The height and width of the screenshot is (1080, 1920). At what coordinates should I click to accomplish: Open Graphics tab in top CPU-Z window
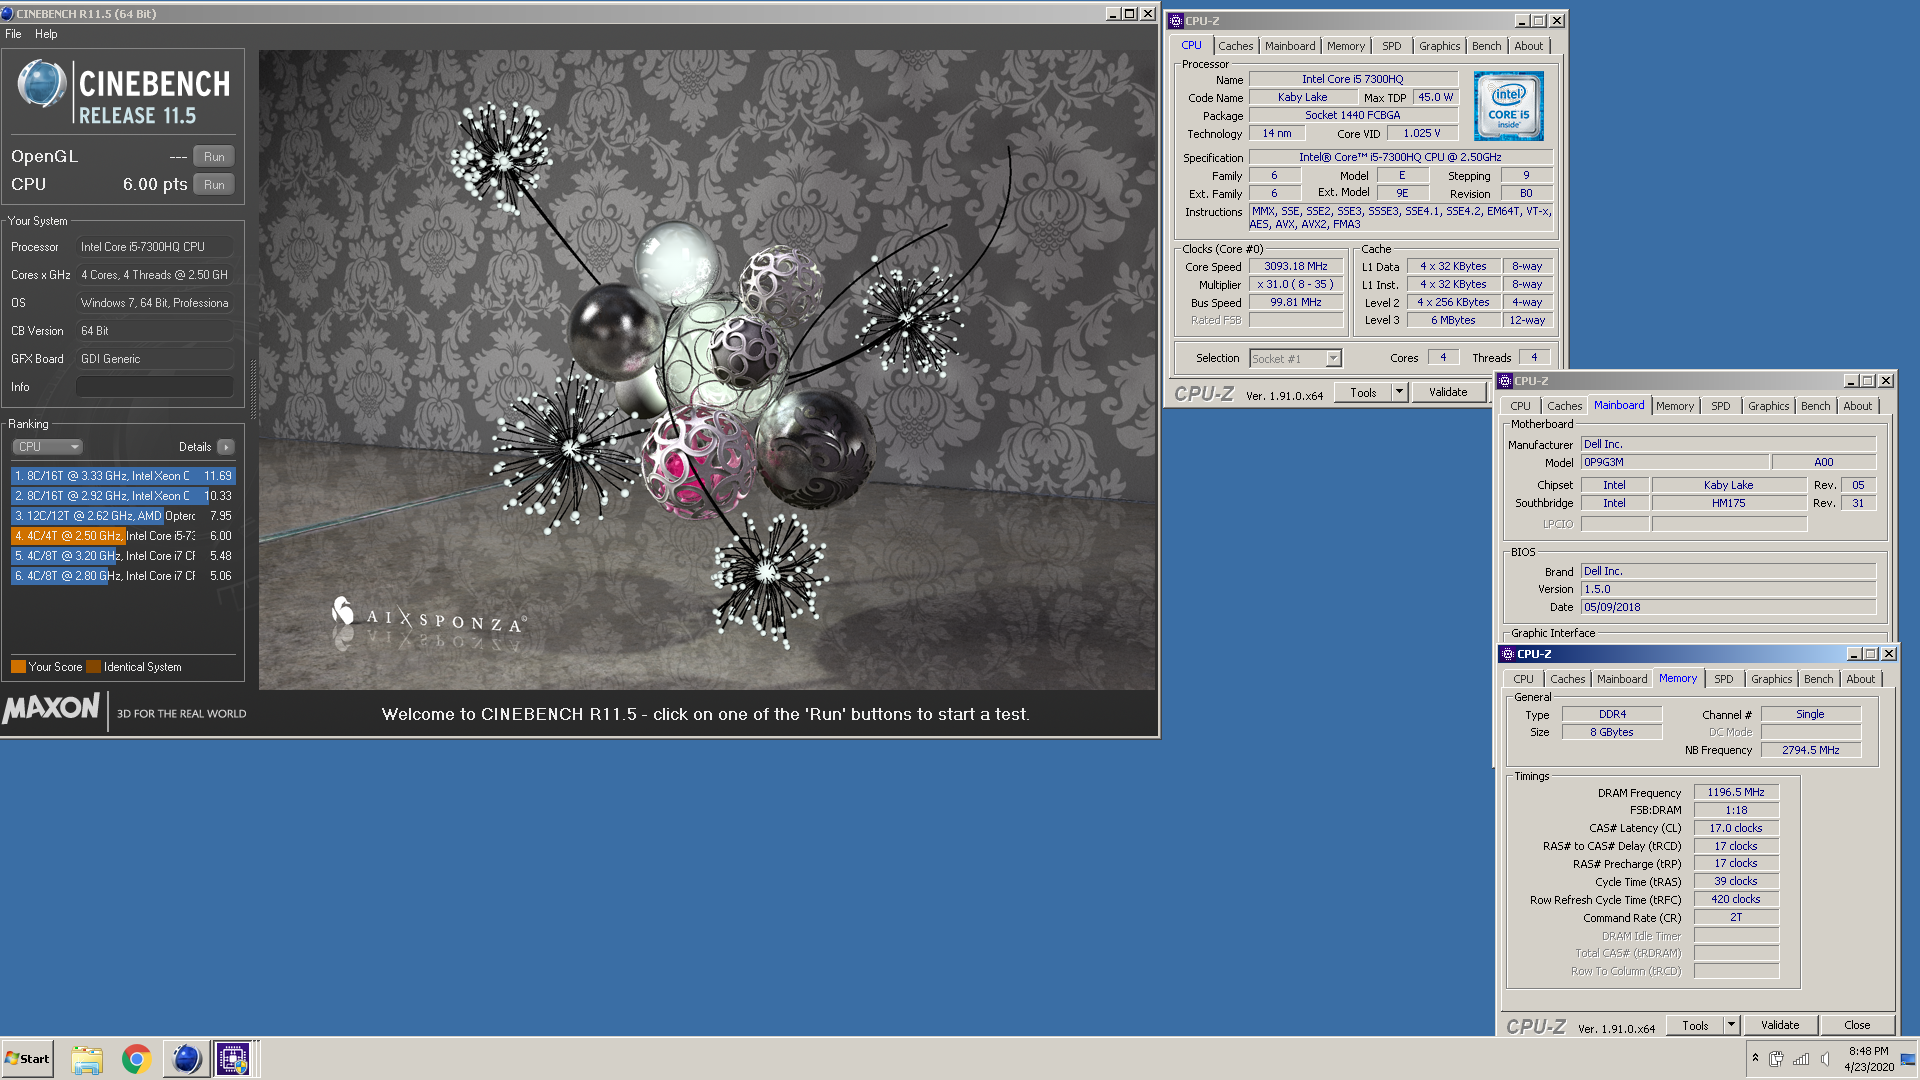pos(1439,46)
